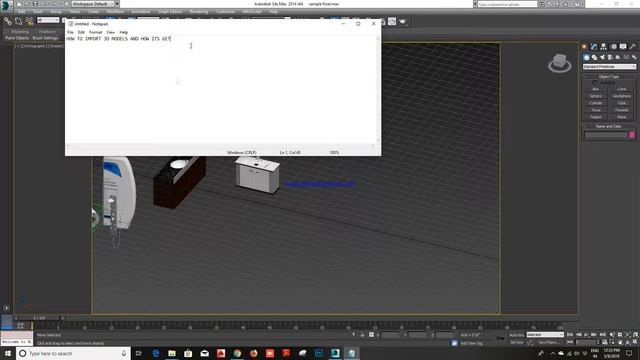Open the Utilities panel (hammer icon)
Viewport: 640px width, 360px height.
click(632, 47)
